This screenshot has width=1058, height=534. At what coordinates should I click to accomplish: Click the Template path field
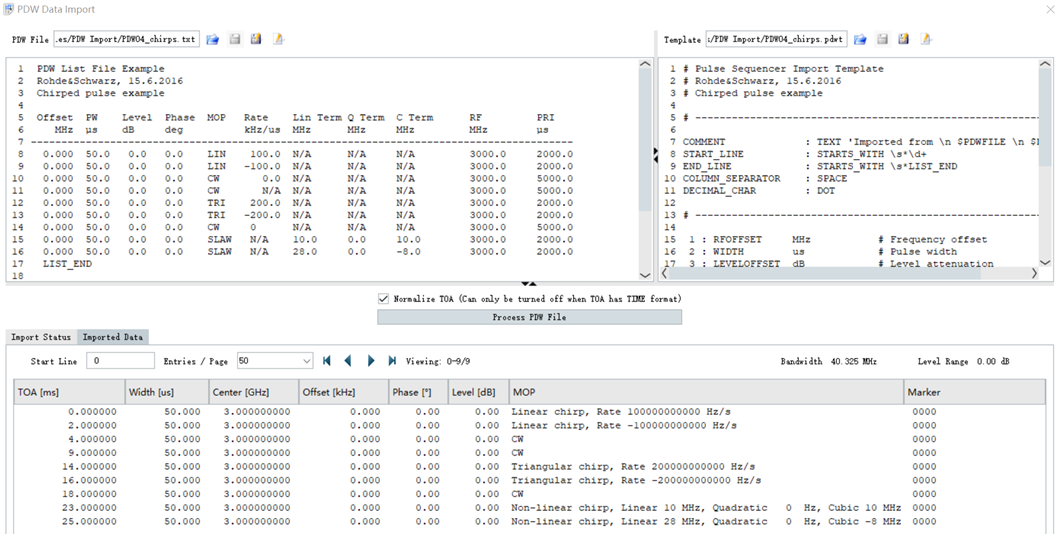777,40
